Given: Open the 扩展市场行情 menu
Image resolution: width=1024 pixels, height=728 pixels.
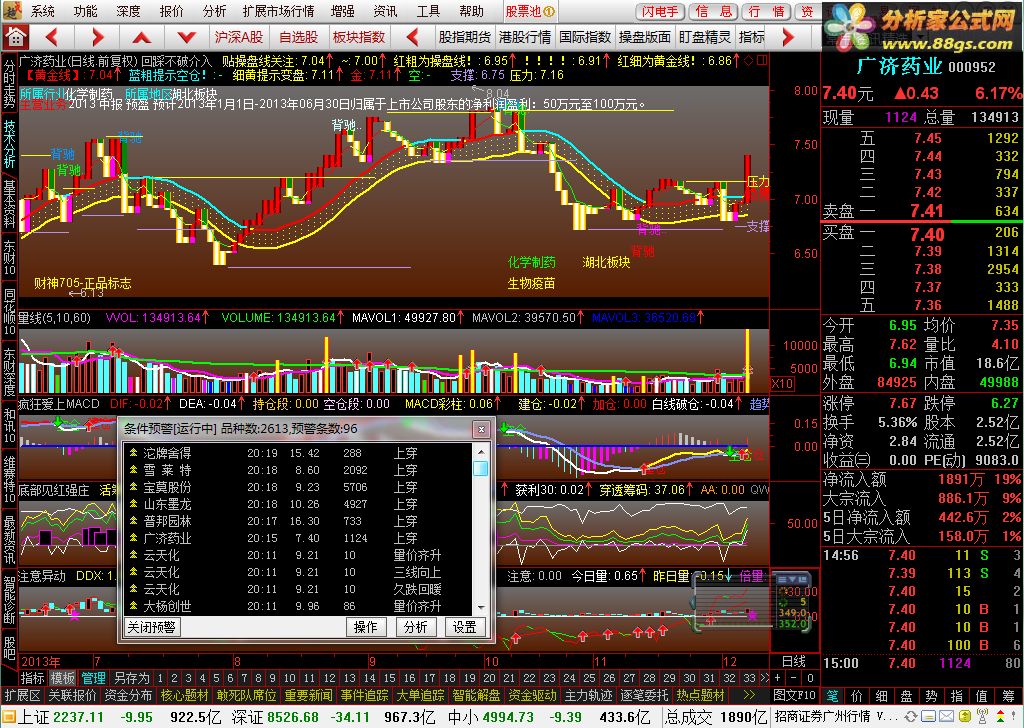Looking at the screenshot, I should [x=278, y=11].
